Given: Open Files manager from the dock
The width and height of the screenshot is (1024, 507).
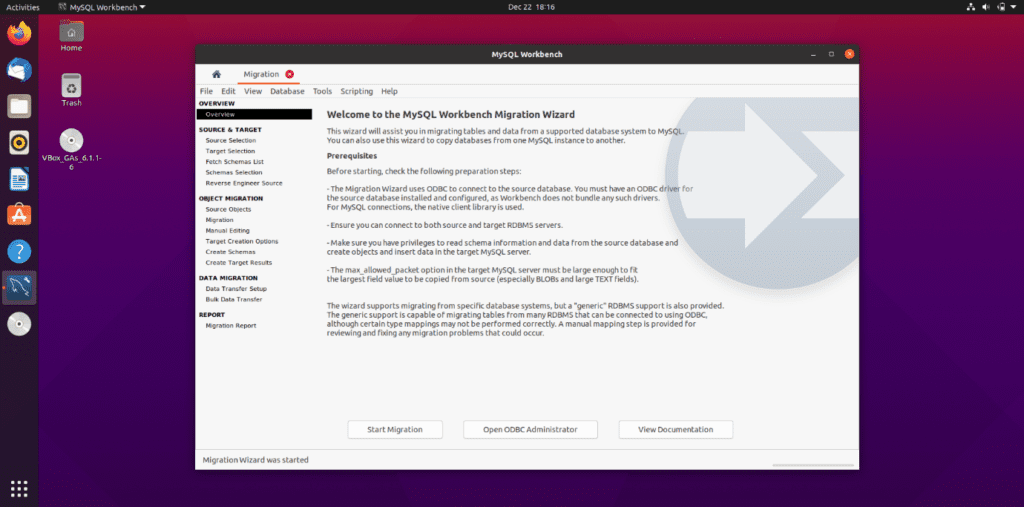Looking at the screenshot, I should (19, 106).
